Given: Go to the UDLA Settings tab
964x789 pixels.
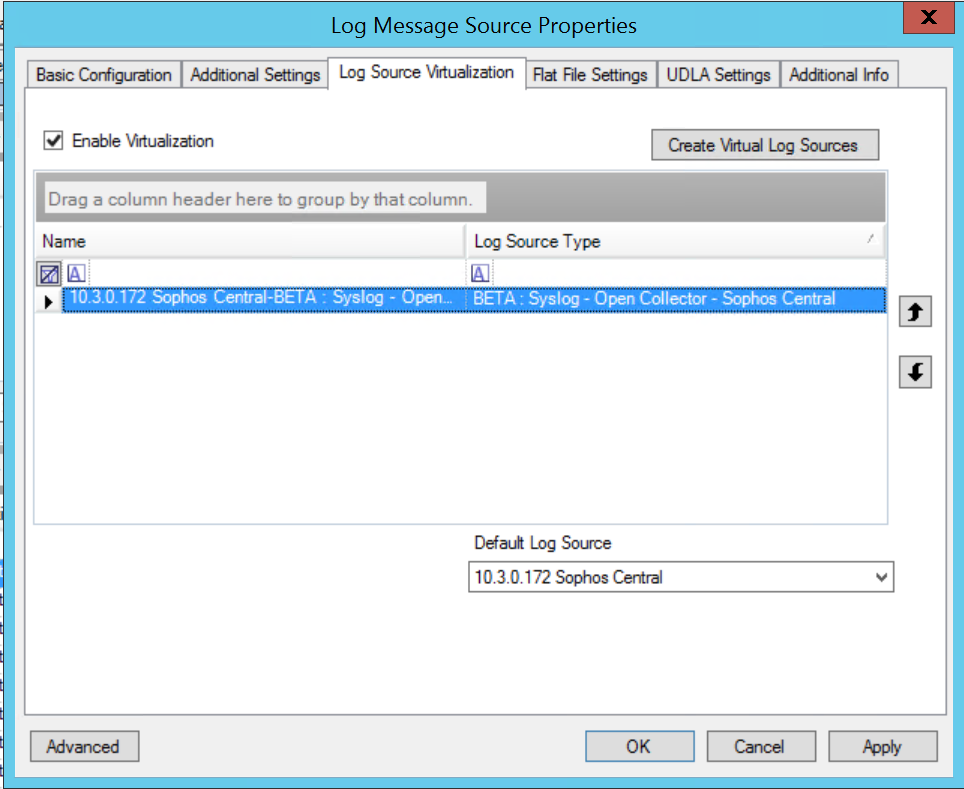Looking at the screenshot, I should (718, 75).
